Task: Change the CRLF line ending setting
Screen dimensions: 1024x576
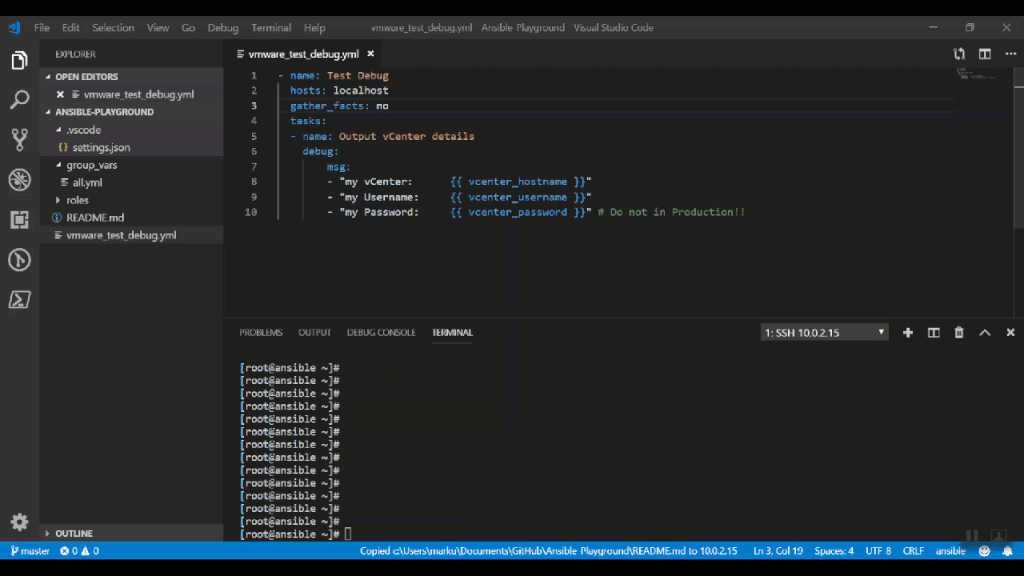Action: pyautogui.click(x=913, y=551)
